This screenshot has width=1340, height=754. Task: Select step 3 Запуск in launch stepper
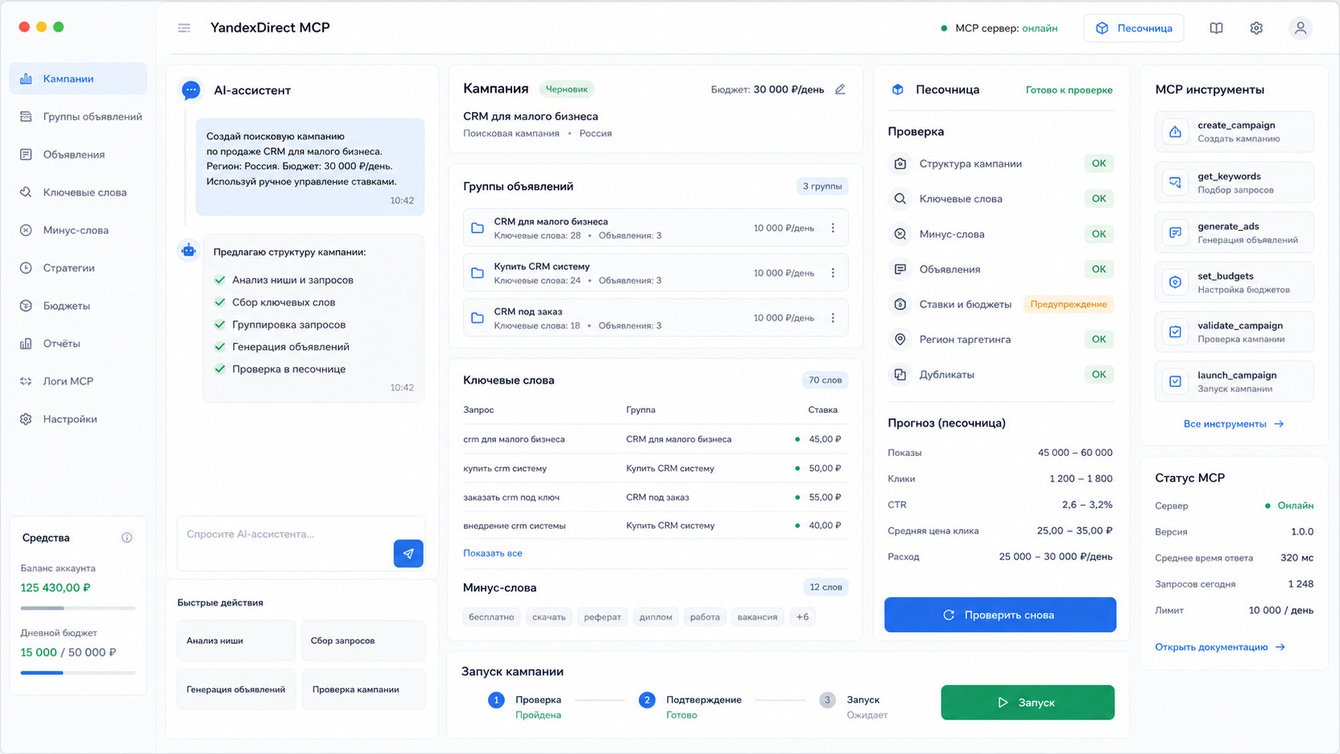coord(853,707)
